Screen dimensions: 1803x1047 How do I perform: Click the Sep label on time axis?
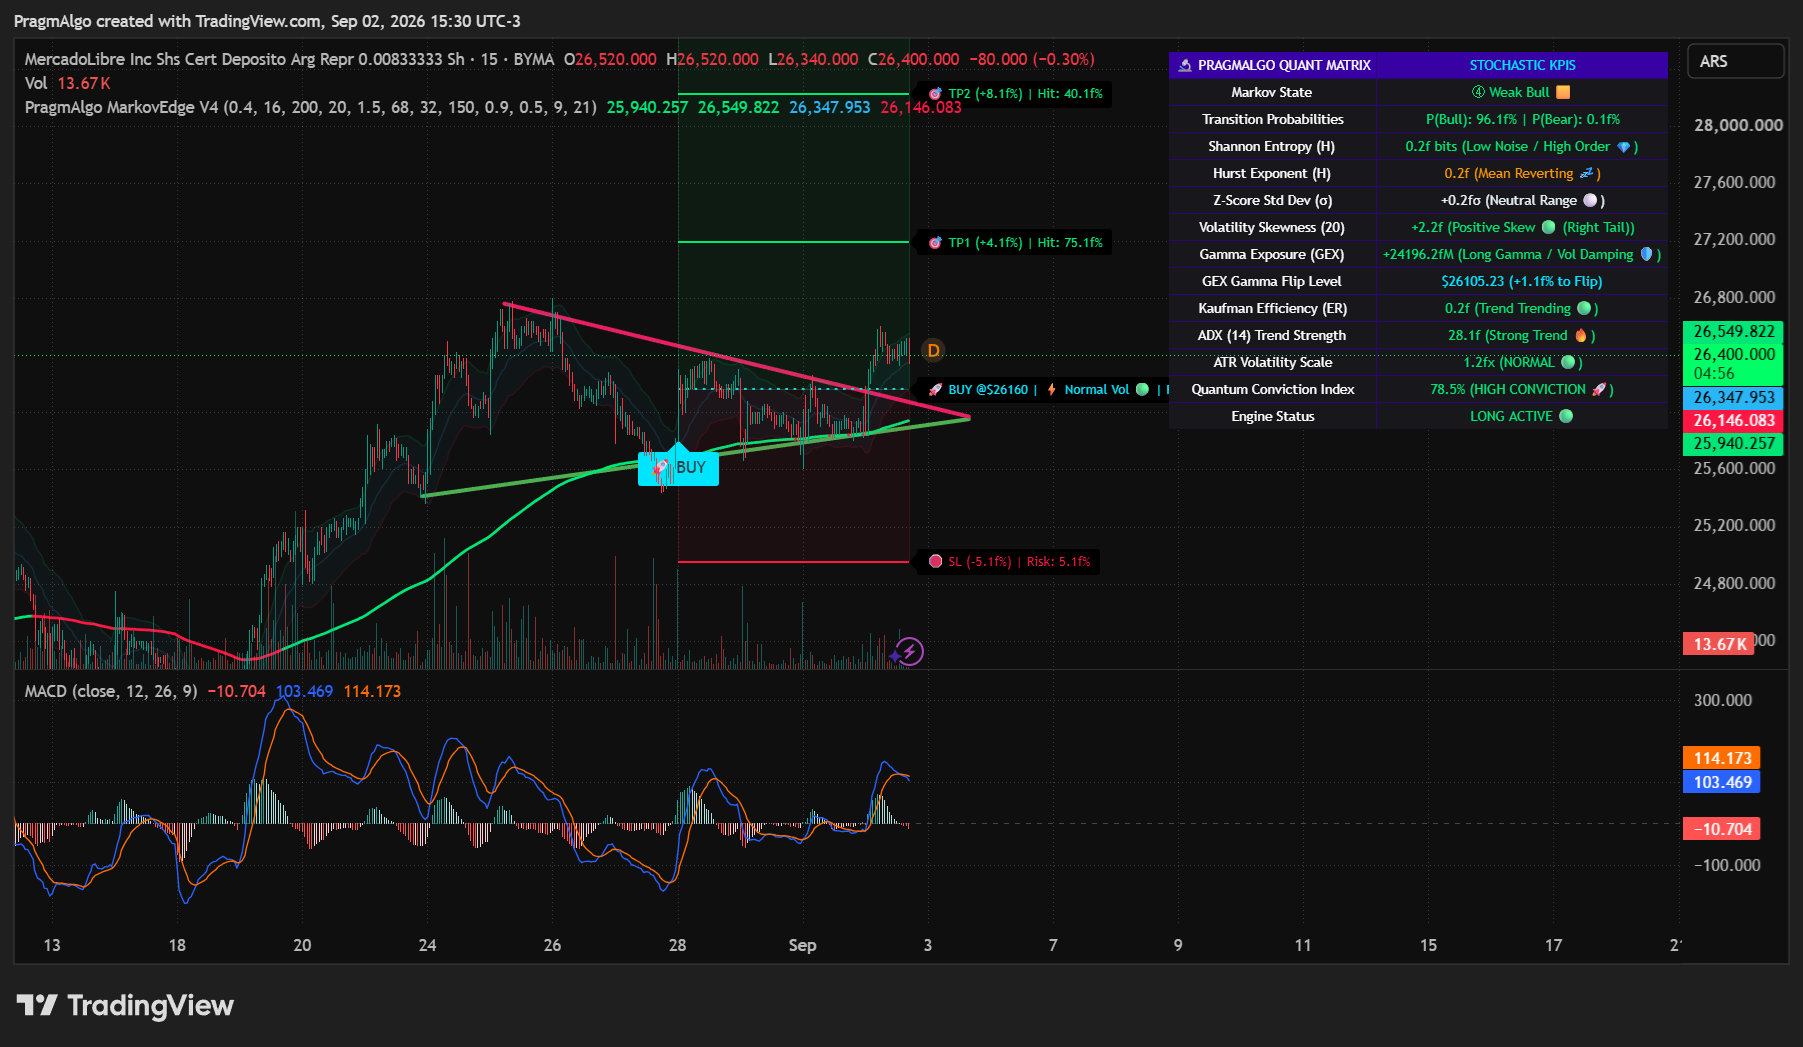(802, 945)
